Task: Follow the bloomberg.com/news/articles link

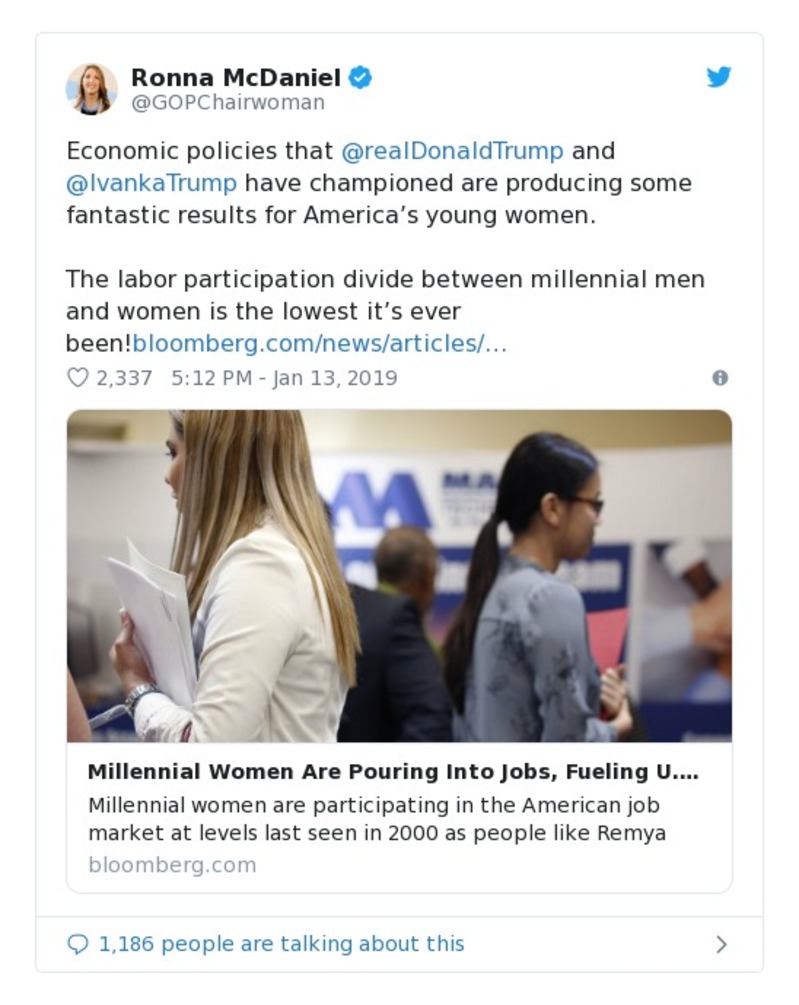Action: [x=320, y=343]
